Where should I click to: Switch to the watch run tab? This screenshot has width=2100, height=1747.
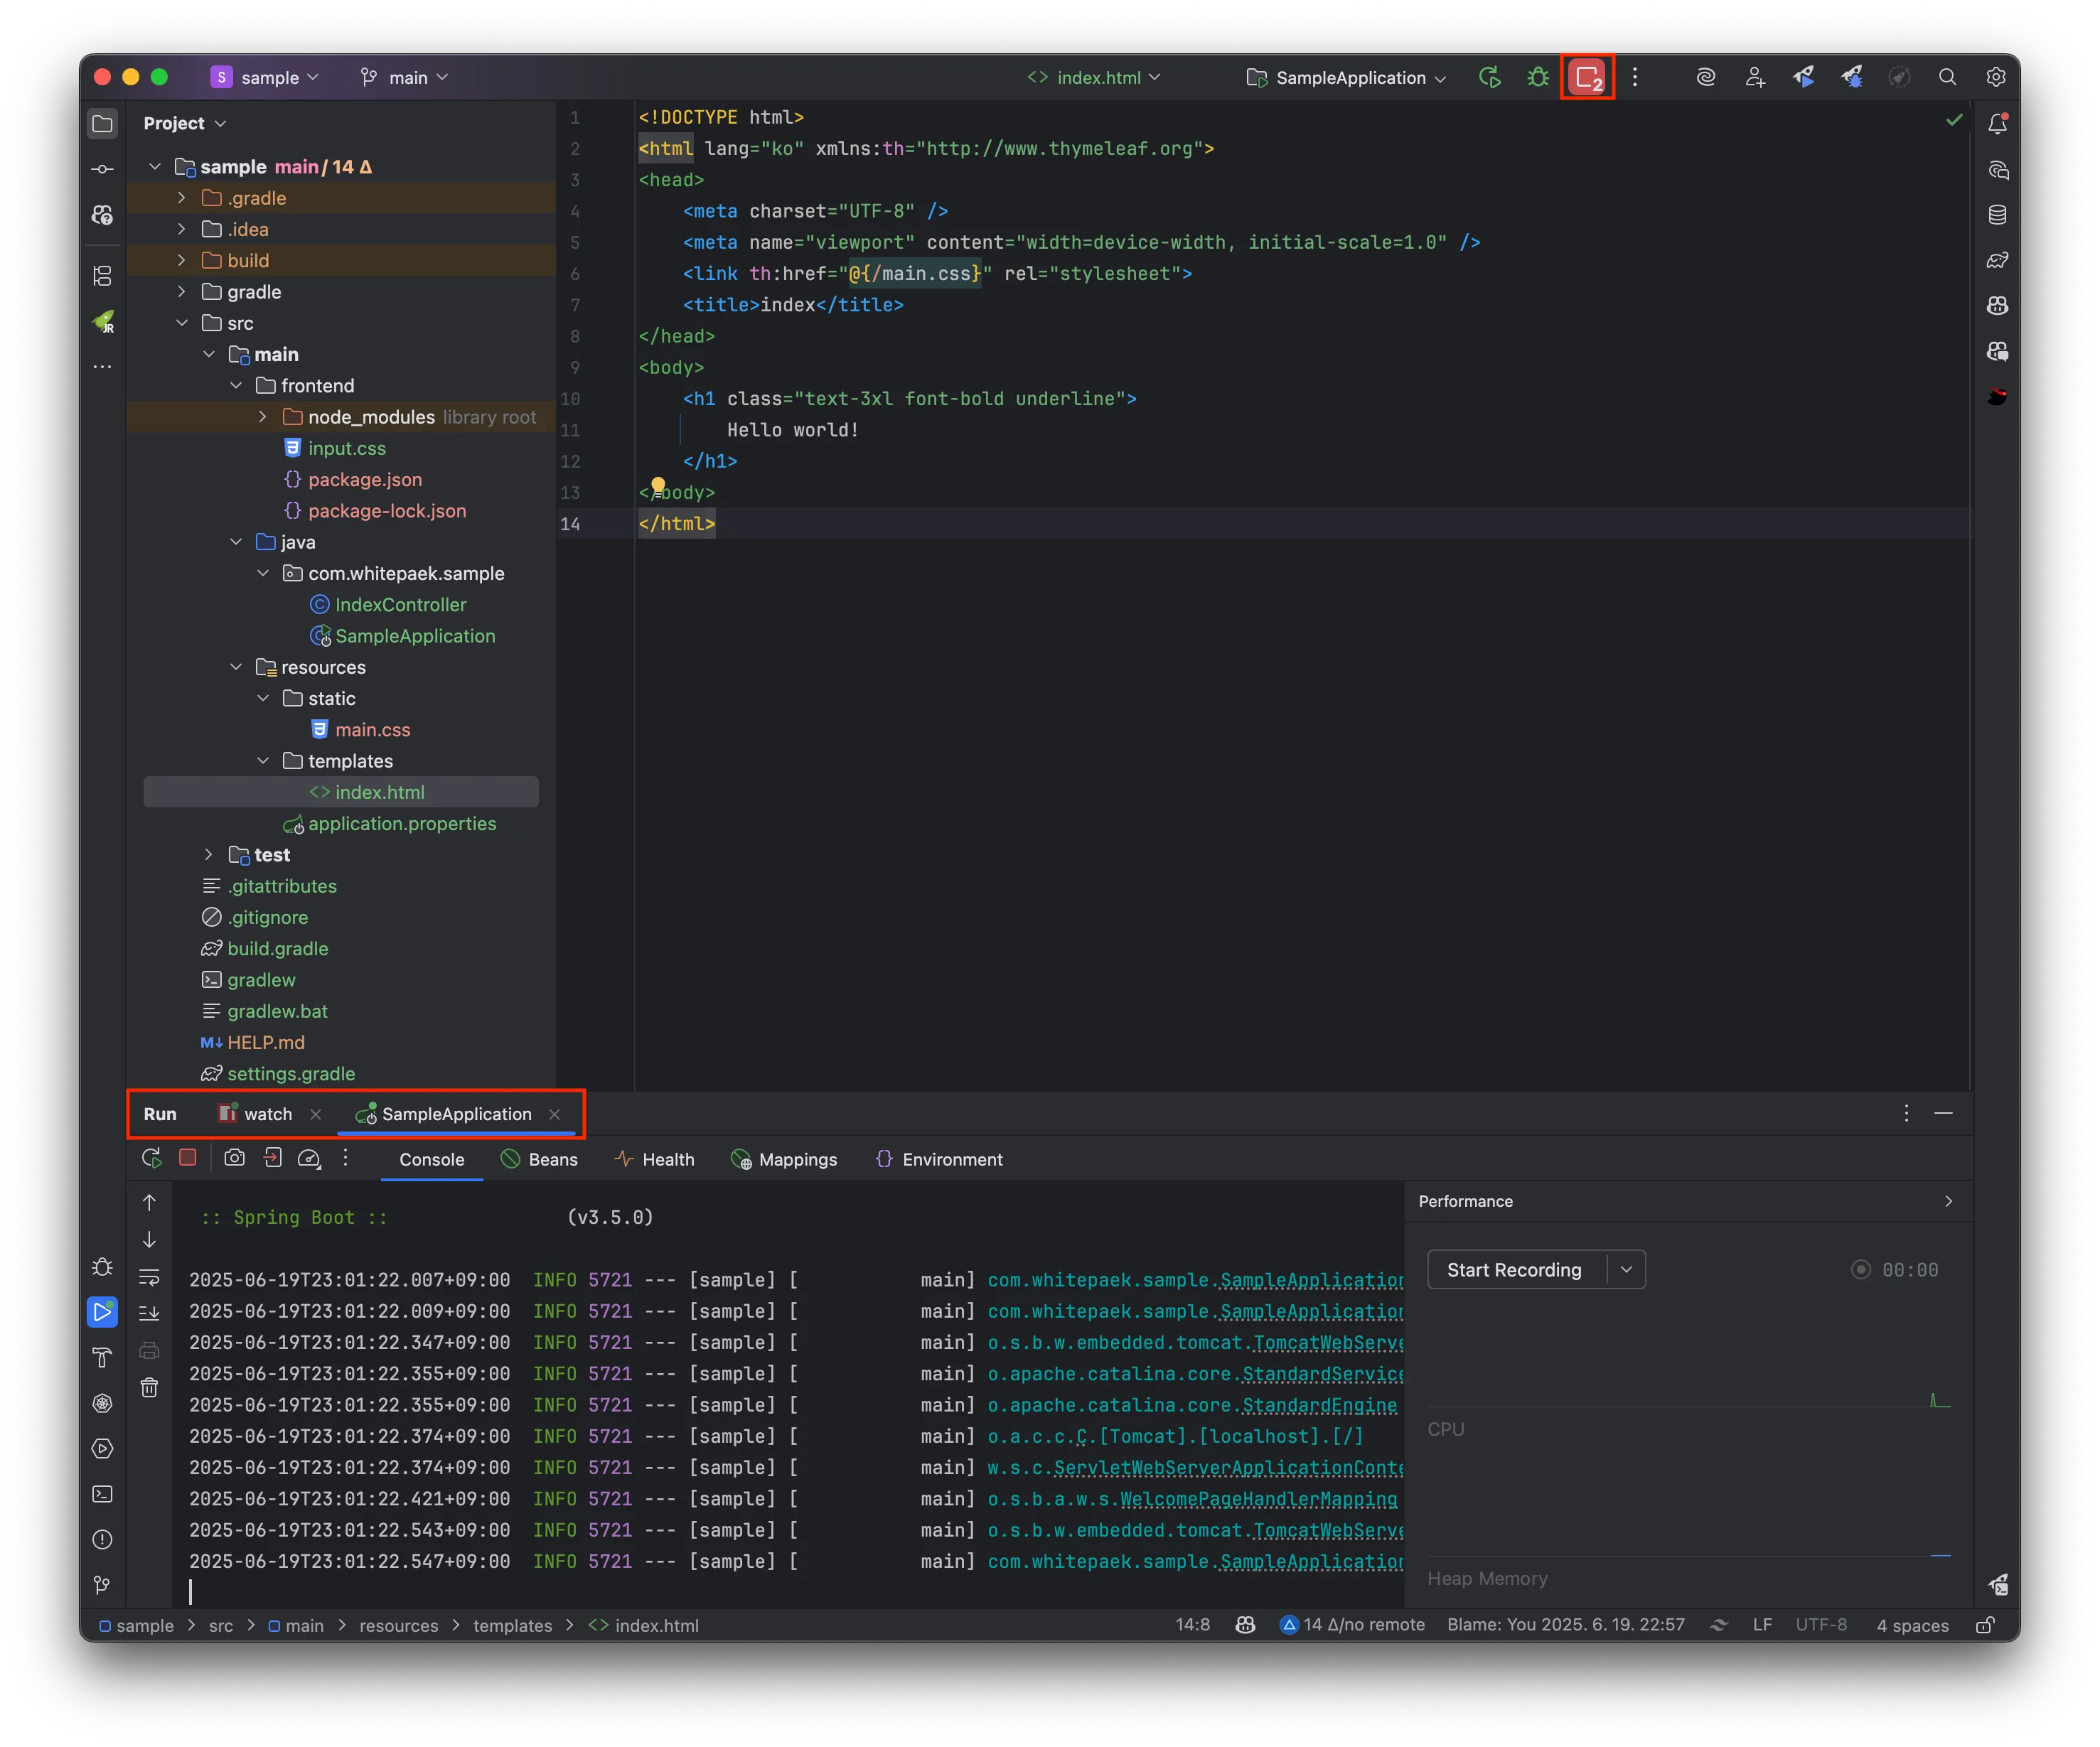(x=256, y=1113)
